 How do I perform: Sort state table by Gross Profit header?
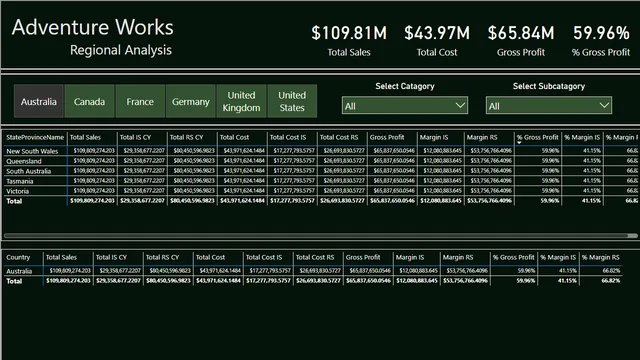(387, 138)
